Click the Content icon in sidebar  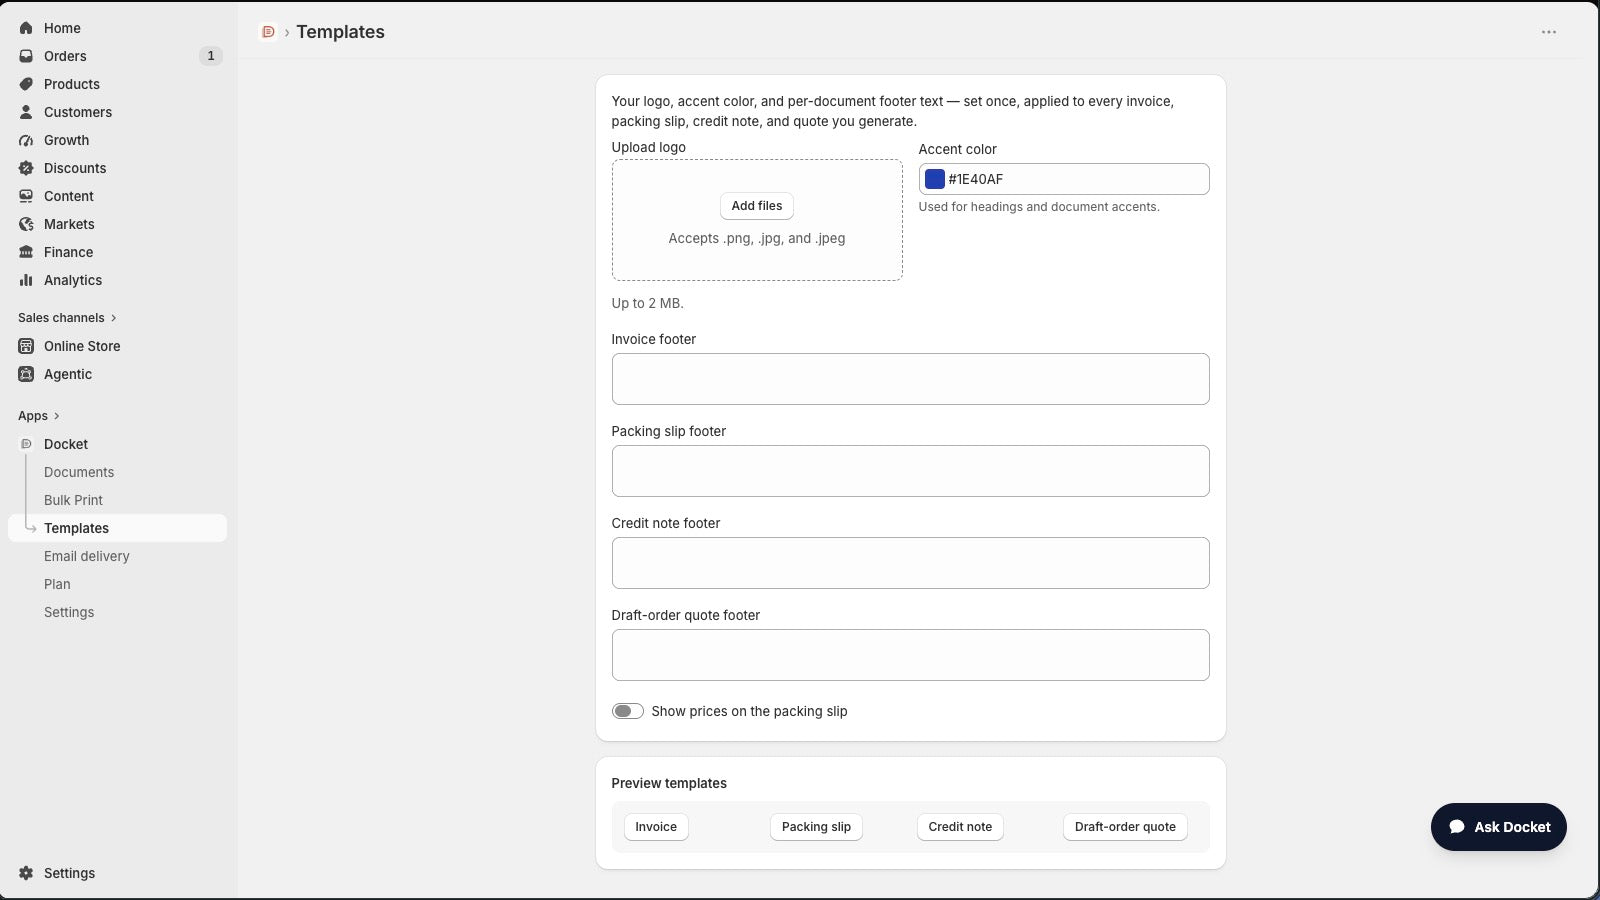coord(26,196)
